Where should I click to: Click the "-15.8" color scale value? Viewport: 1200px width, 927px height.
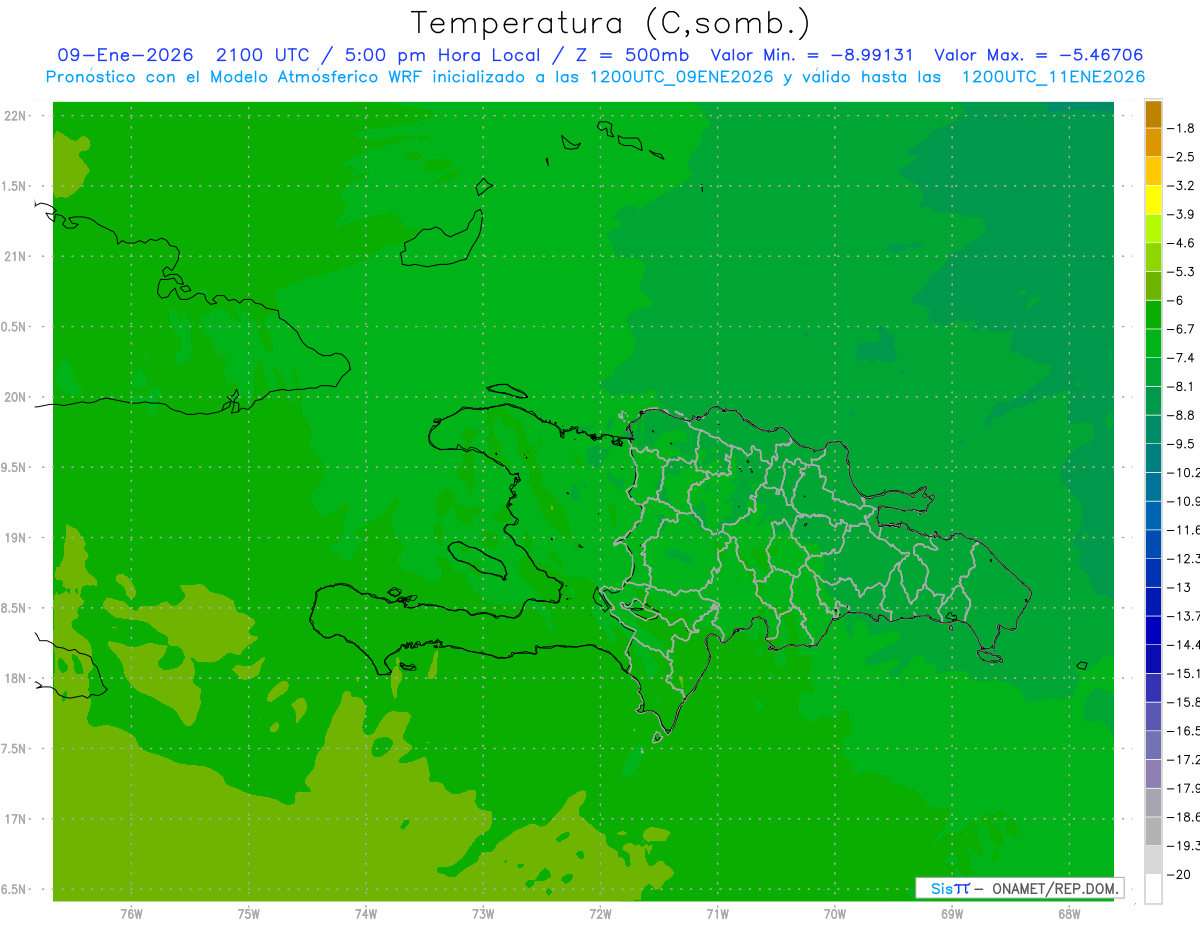pyautogui.click(x=1183, y=702)
